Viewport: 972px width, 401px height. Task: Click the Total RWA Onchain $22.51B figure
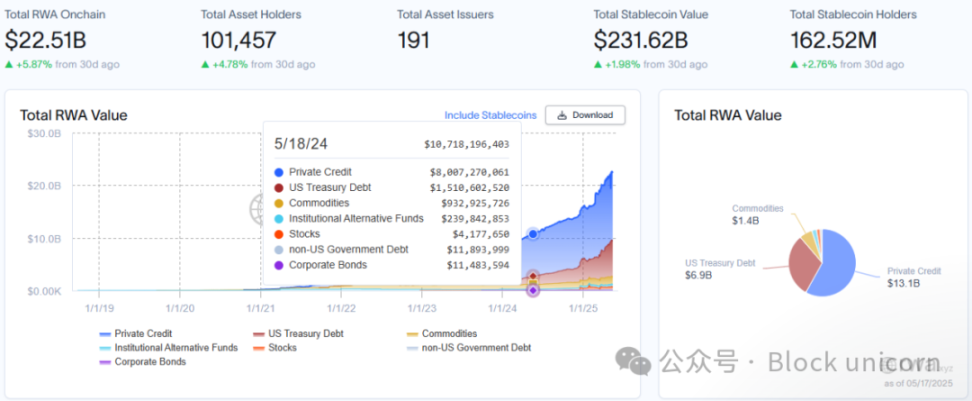[46, 40]
